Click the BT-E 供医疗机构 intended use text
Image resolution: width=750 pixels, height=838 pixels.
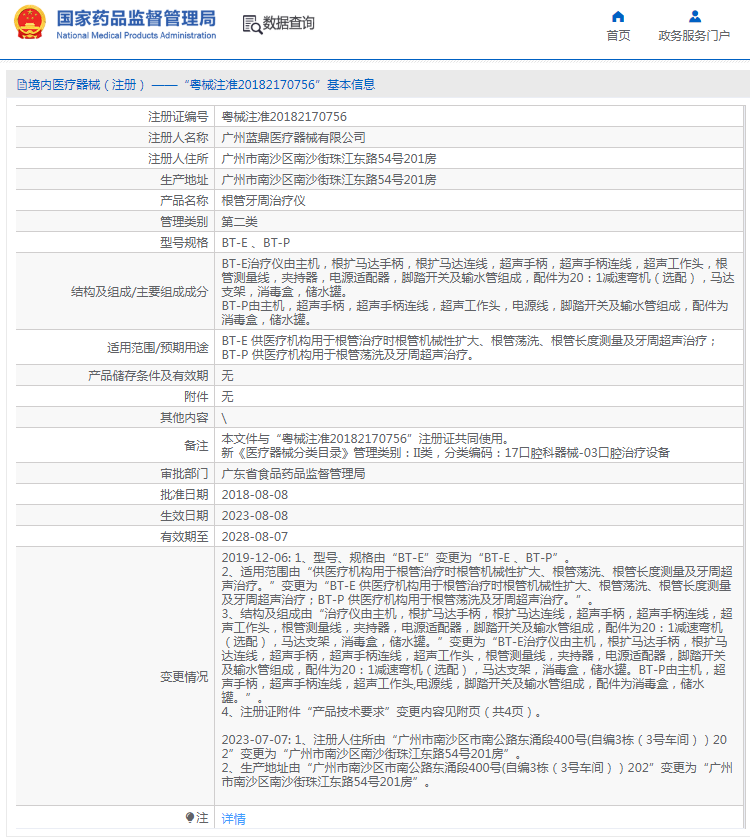(469, 340)
